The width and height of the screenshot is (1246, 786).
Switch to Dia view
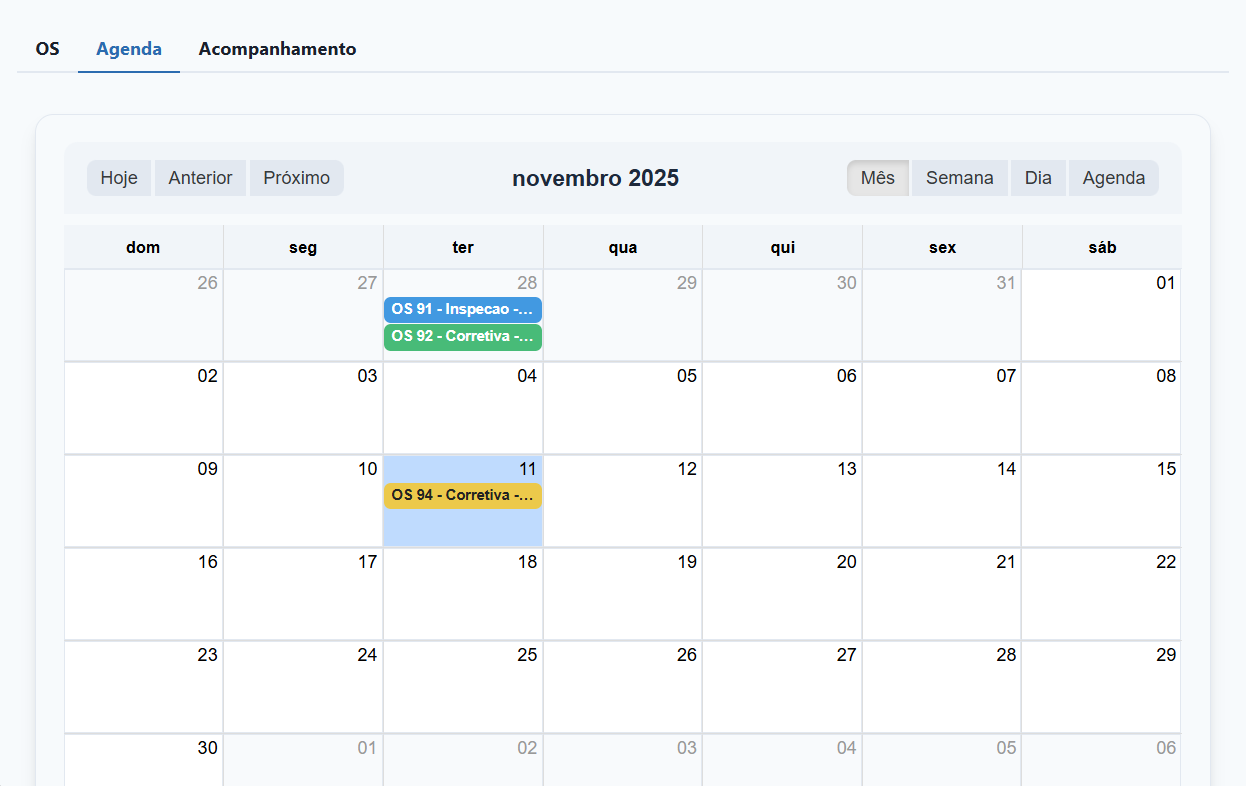coord(1038,178)
